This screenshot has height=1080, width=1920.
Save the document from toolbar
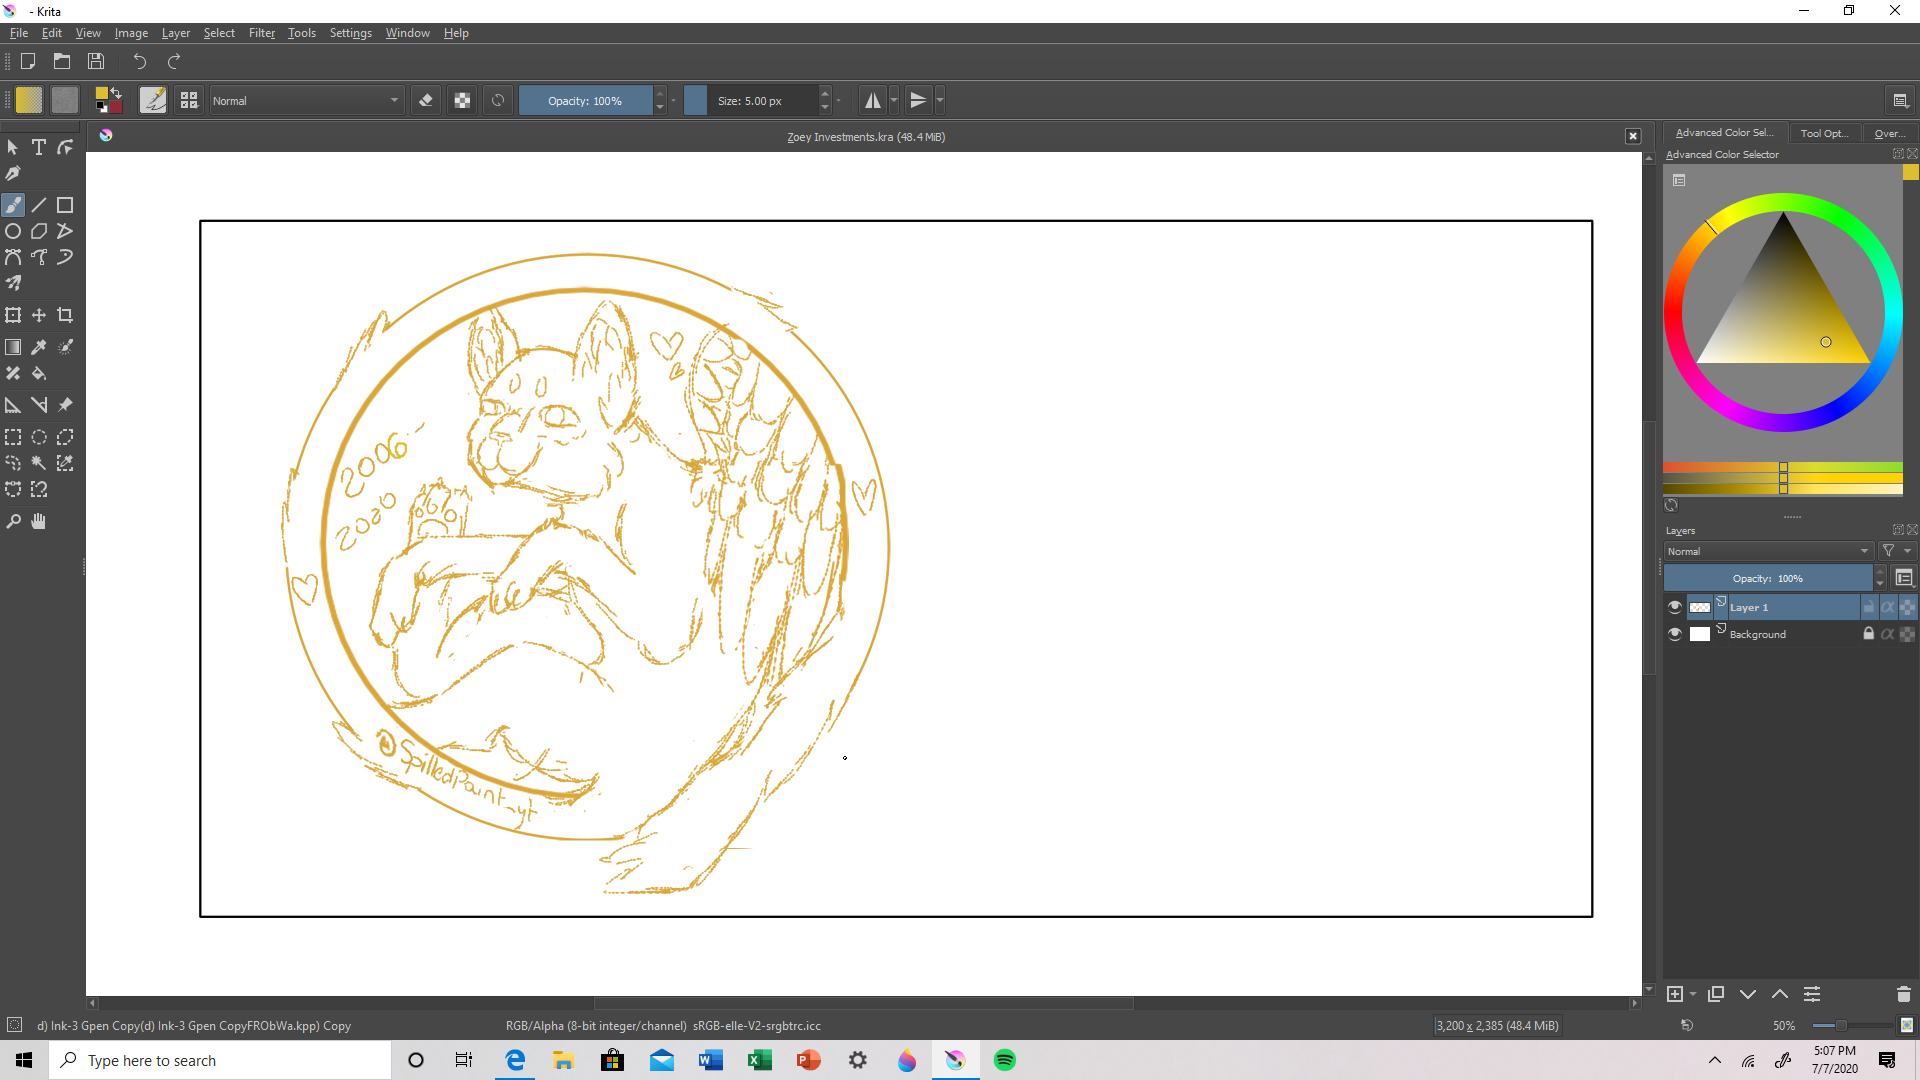pos(96,61)
